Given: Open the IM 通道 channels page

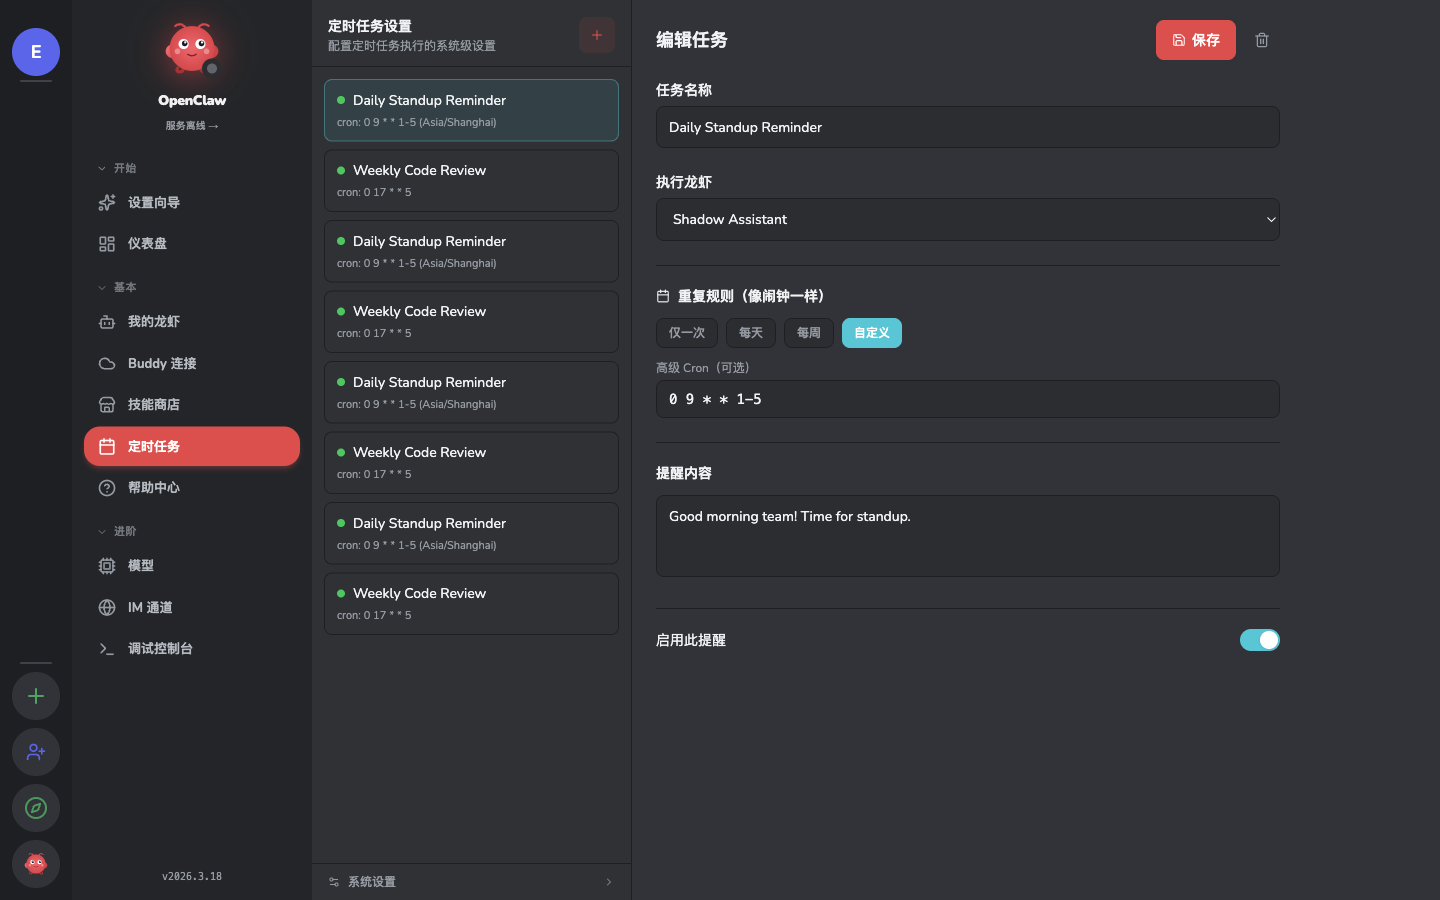Looking at the screenshot, I should [152, 607].
